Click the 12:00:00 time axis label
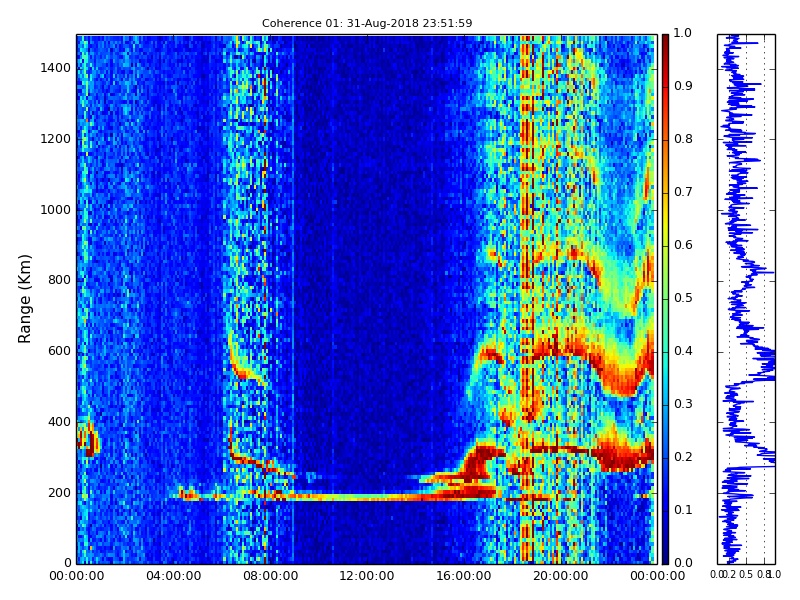 tap(367, 576)
